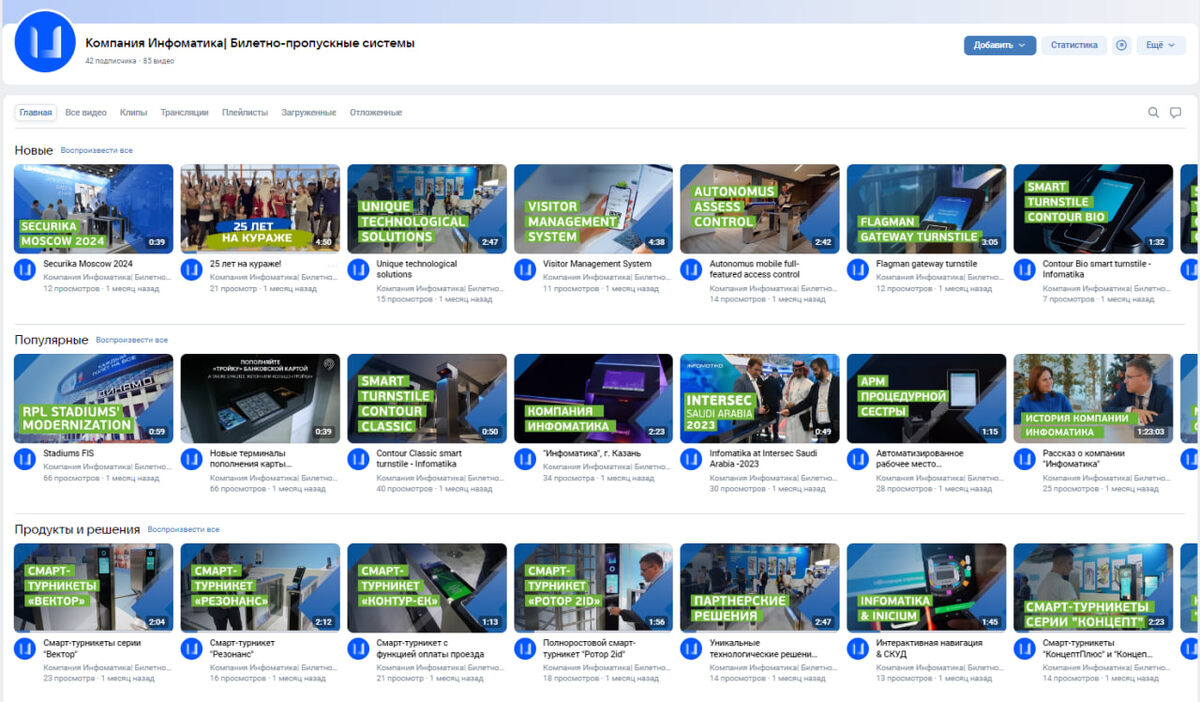Screen dimensions: 1200x702
Task: Click channel avatar beside Рассказ о компании
Action: pyautogui.click(x=1025, y=459)
